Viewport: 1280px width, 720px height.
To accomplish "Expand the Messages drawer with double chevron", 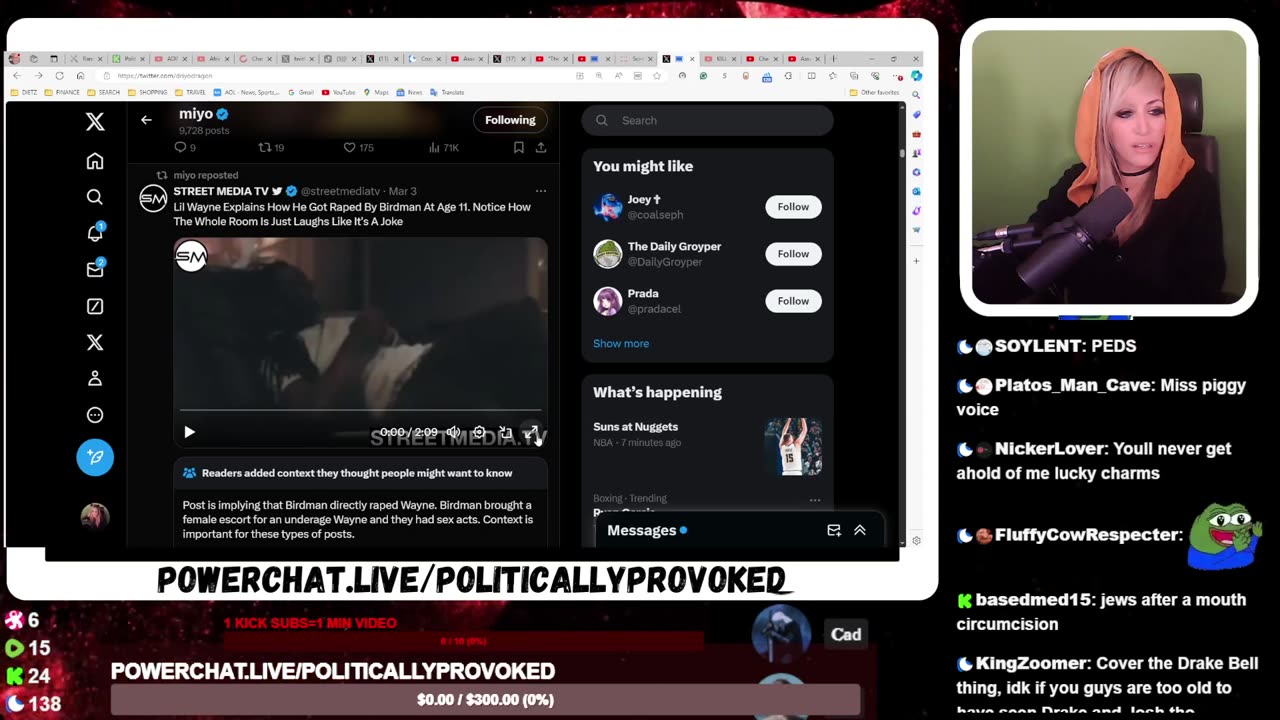I will (x=860, y=530).
